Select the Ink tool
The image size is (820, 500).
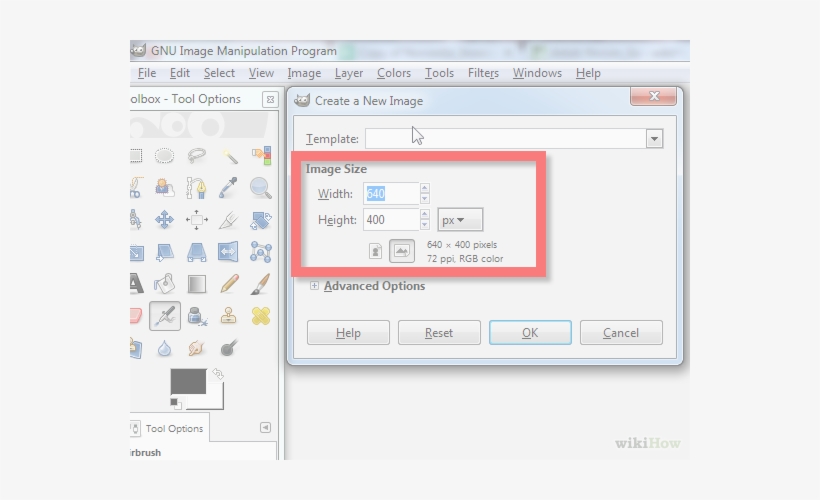click(197, 316)
